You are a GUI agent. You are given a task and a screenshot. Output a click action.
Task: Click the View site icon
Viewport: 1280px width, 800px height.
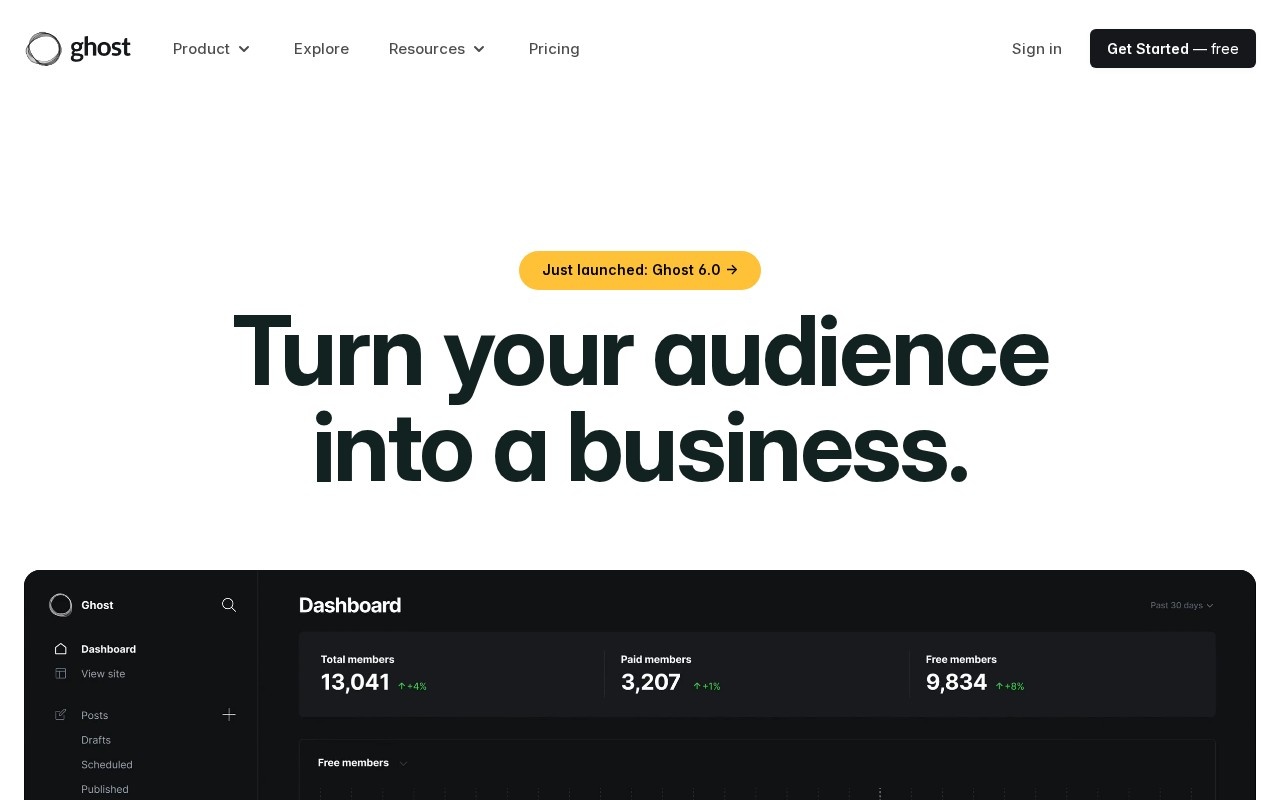tap(61, 674)
